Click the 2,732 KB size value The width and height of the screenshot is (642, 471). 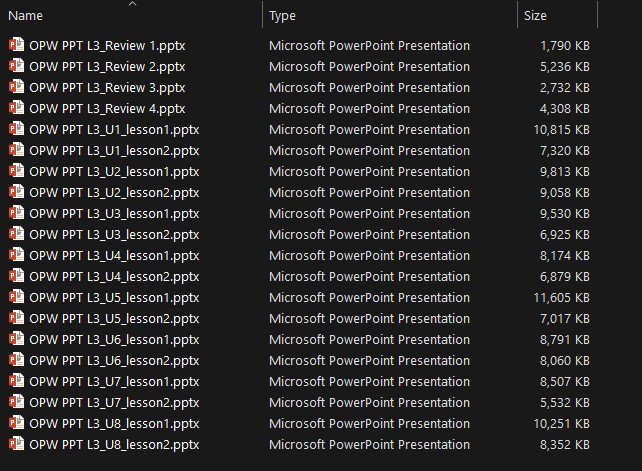[x=565, y=88]
